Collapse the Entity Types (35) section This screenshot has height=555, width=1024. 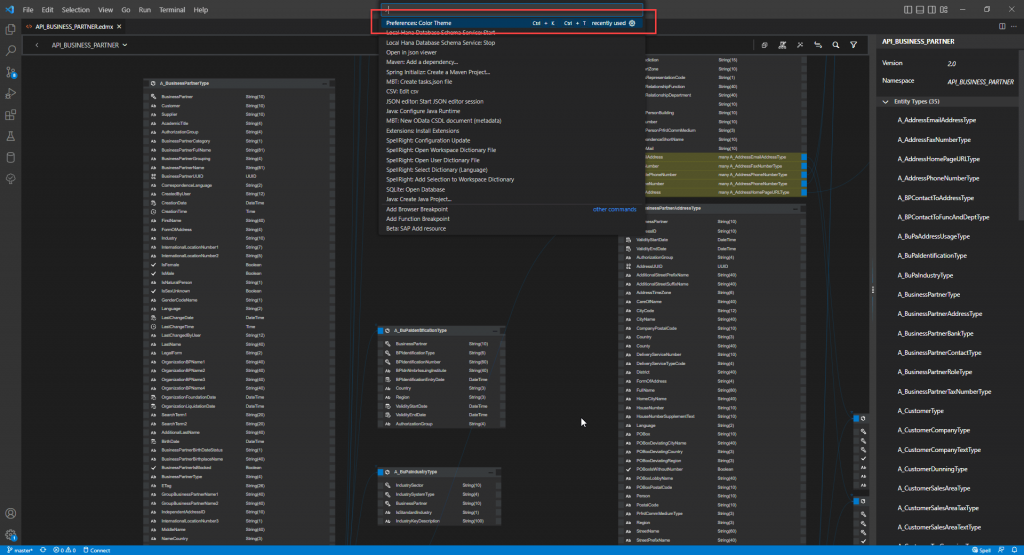(x=886, y=102)
